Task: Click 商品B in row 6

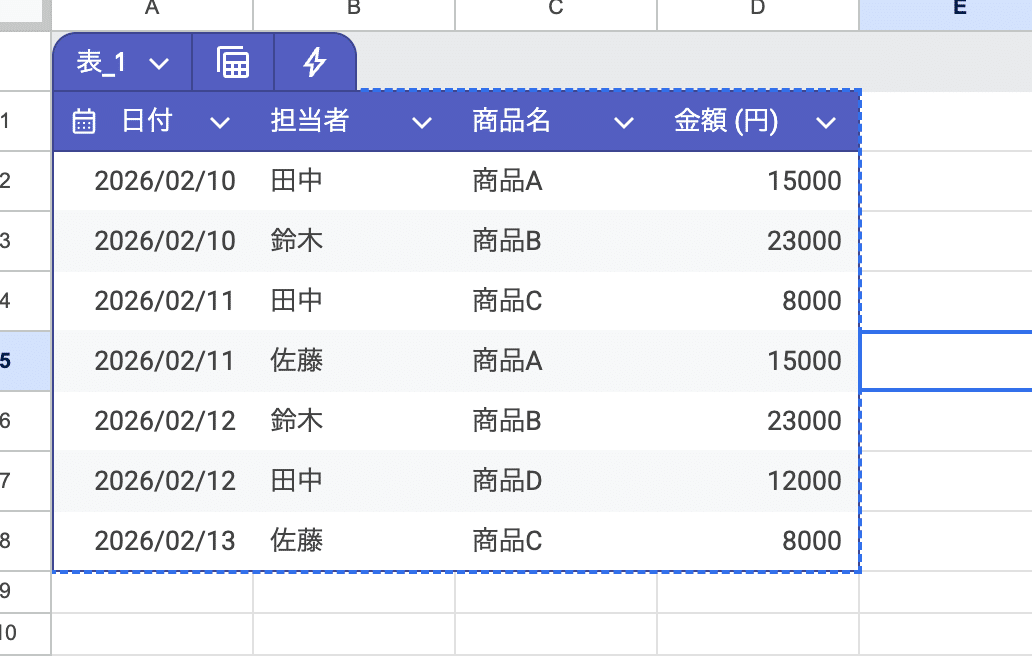Action: click(507, 421)
